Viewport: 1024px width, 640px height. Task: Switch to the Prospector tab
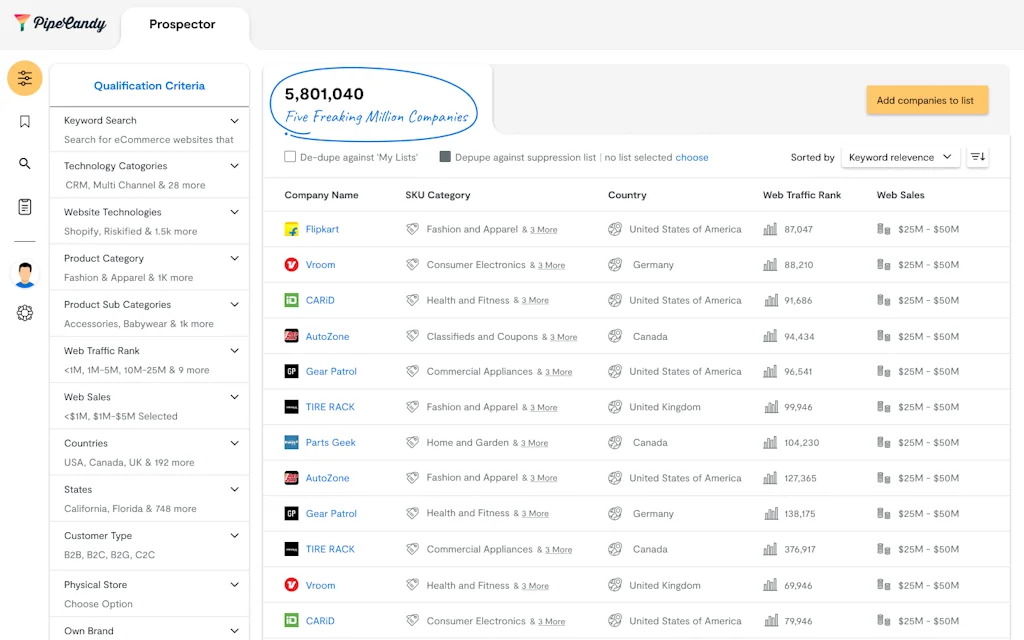tap(184, 24)
